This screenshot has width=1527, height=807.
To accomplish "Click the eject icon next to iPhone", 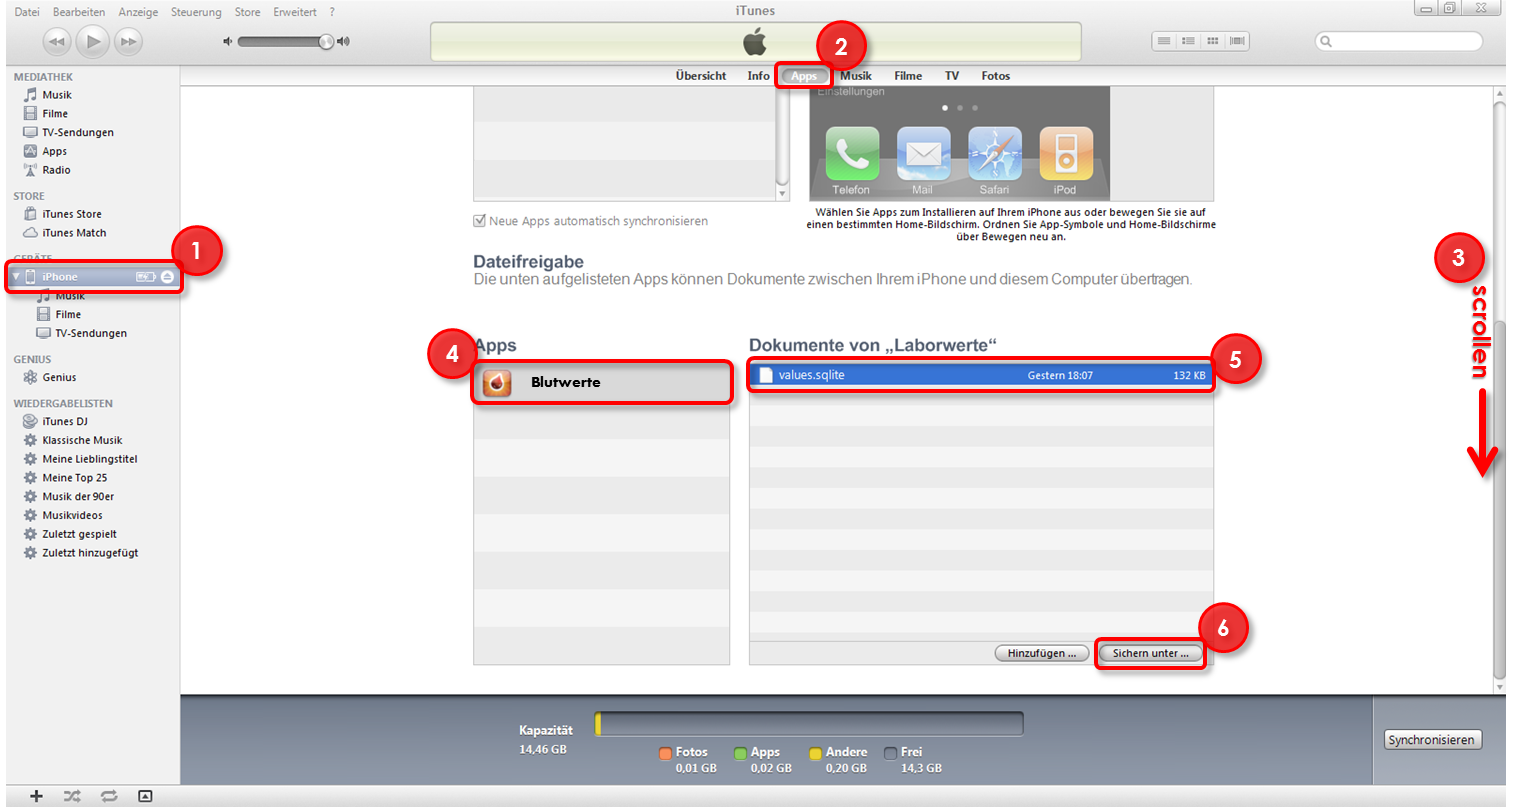I will click(x=167, y=277).
